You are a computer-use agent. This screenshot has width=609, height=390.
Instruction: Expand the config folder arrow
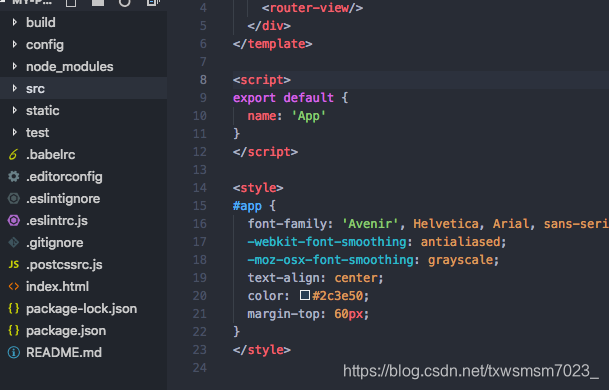tap(15, 44)
